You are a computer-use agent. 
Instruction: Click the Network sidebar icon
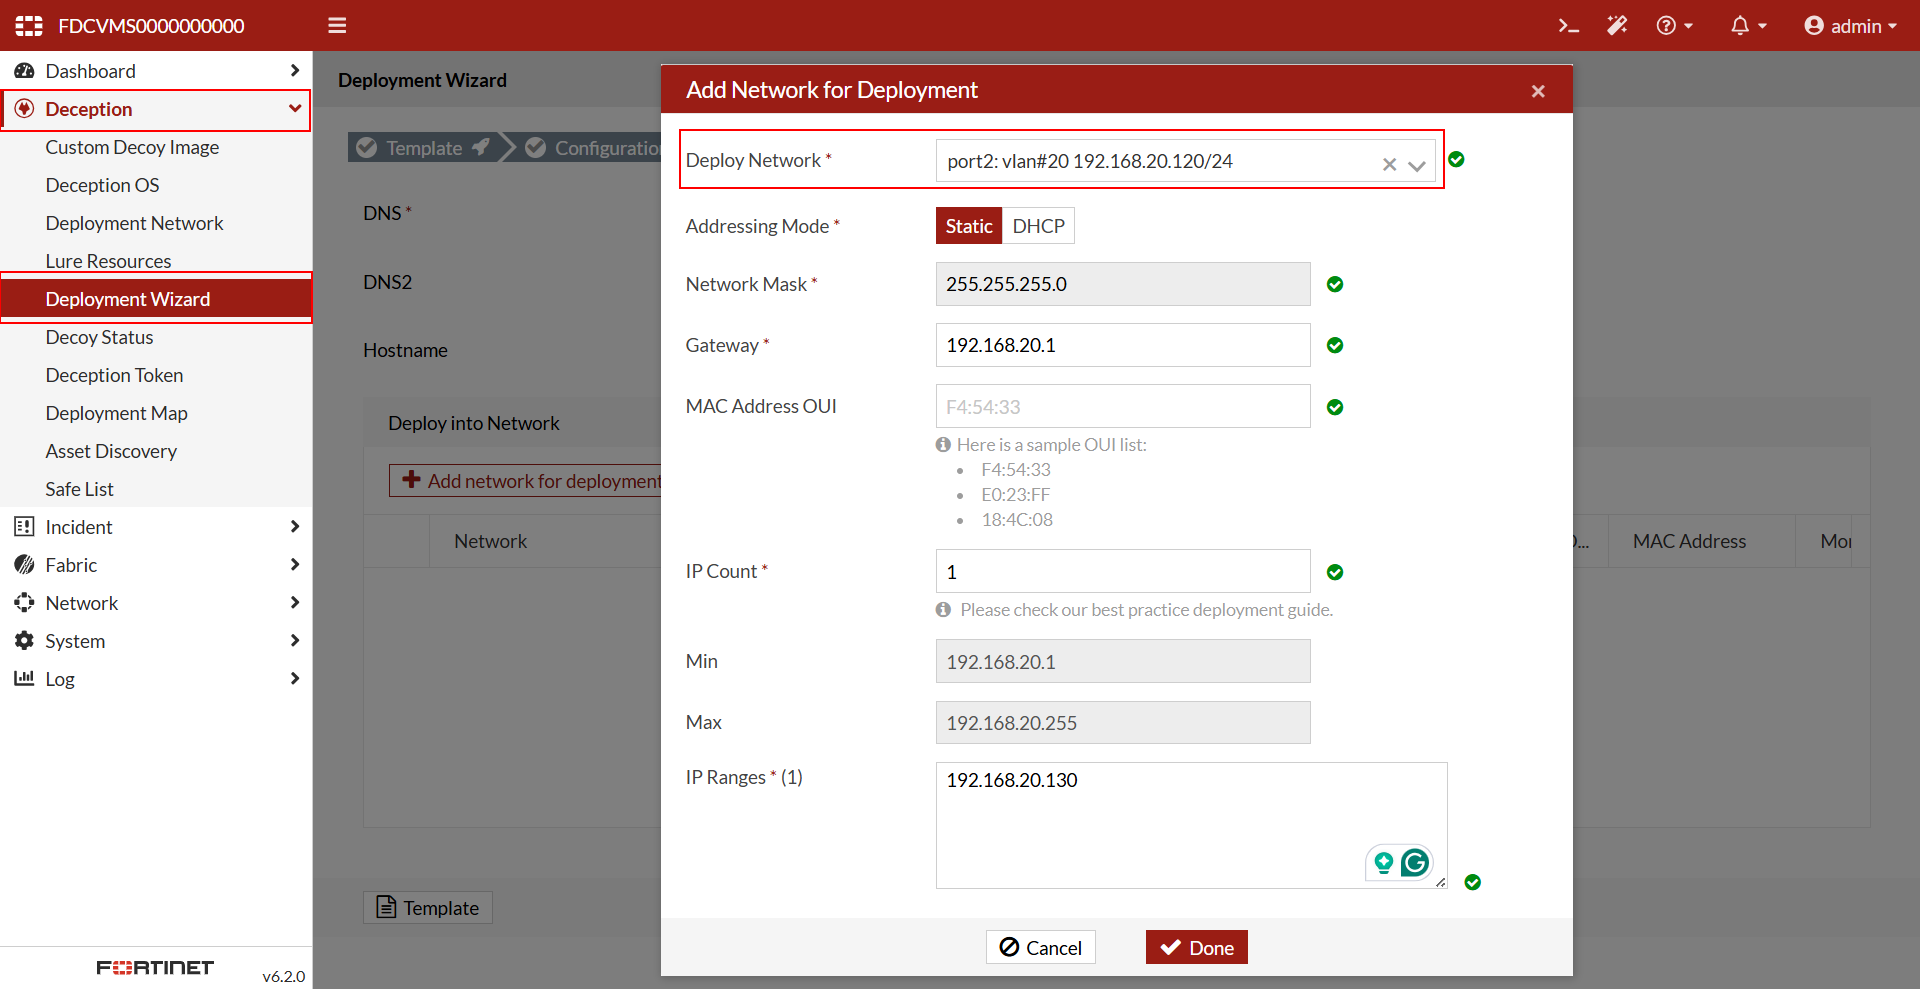[x=24, y=603]
